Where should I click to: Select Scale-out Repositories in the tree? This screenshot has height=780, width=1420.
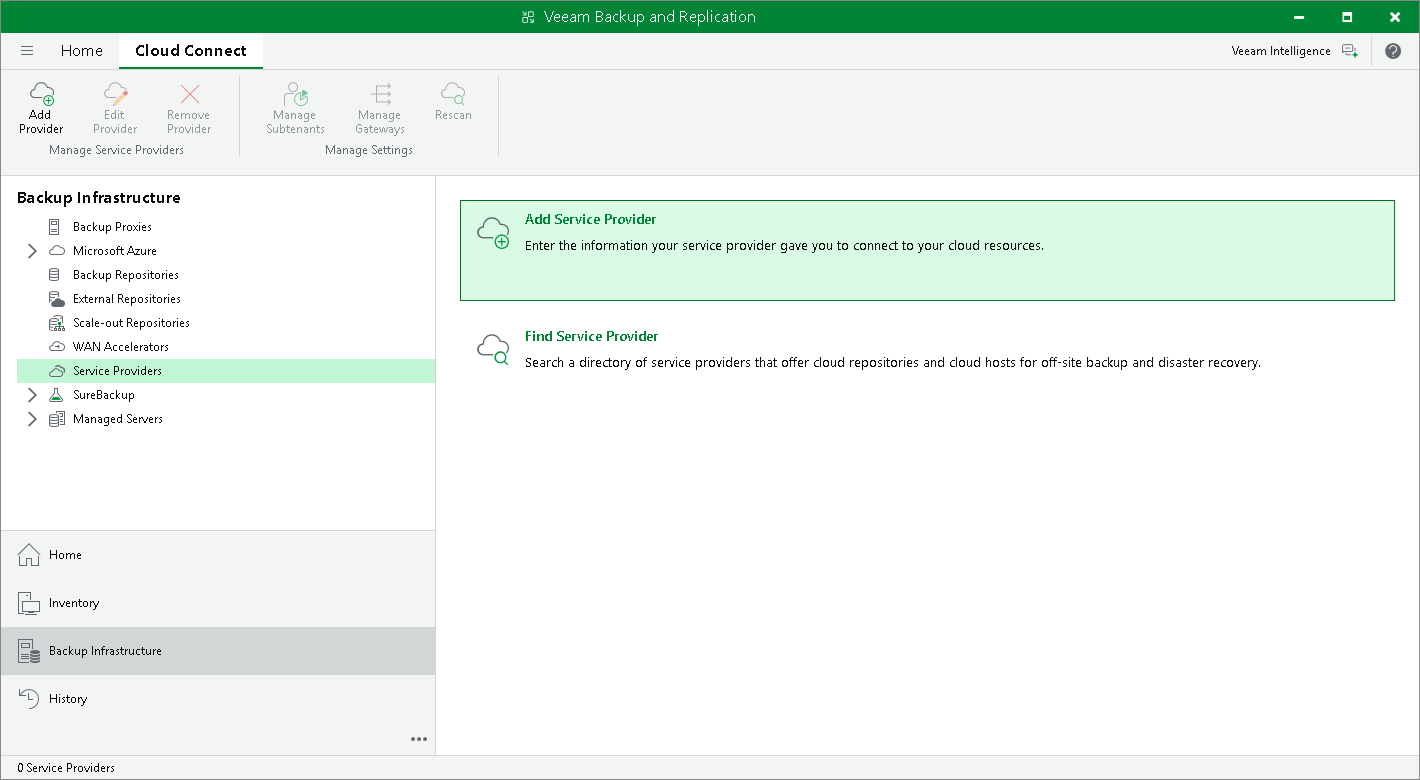131,323
